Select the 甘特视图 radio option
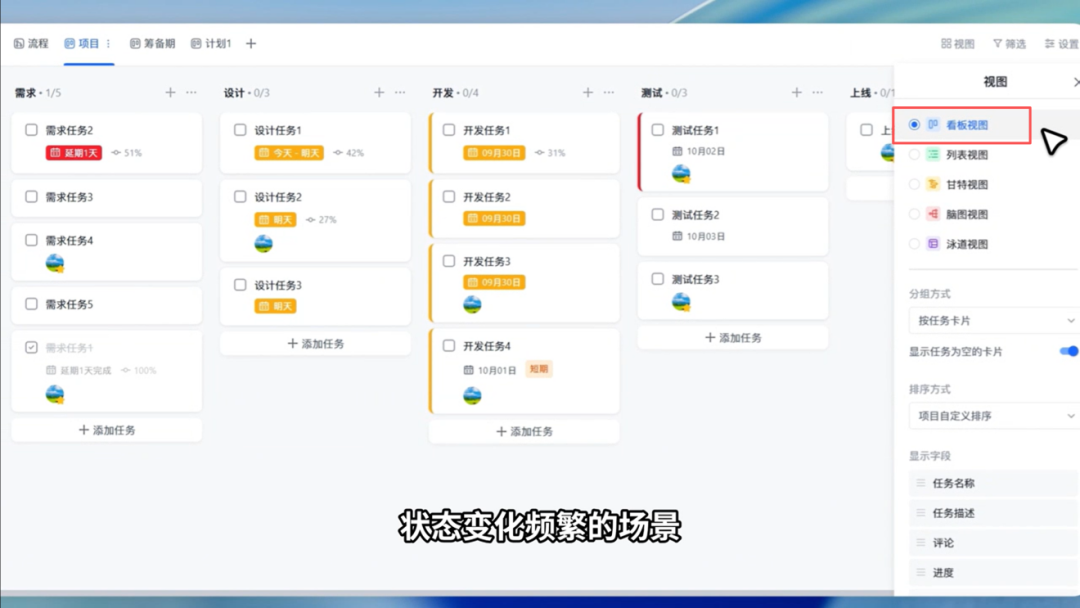This screenshot has width=1080, height=608. point(914,184)
